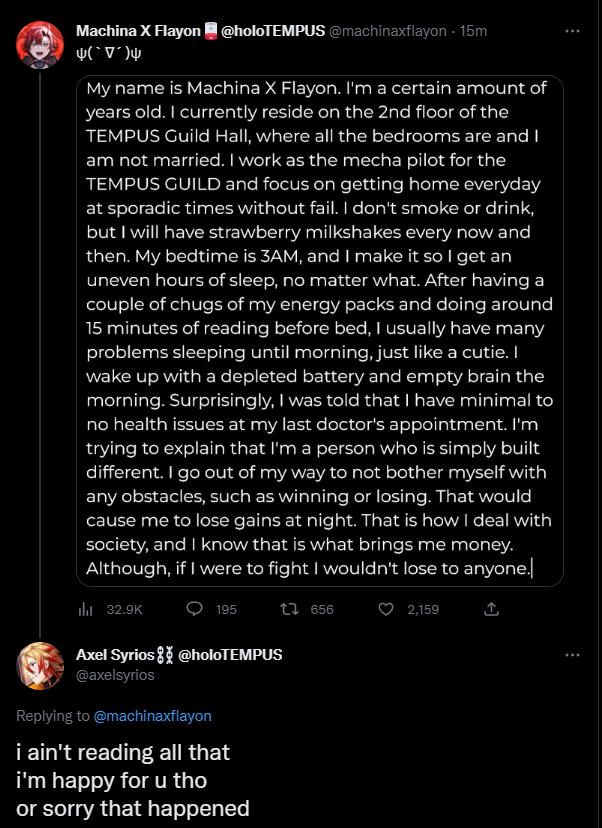
Task: Click the 15m timestamp link
Action: coord(474,31)
